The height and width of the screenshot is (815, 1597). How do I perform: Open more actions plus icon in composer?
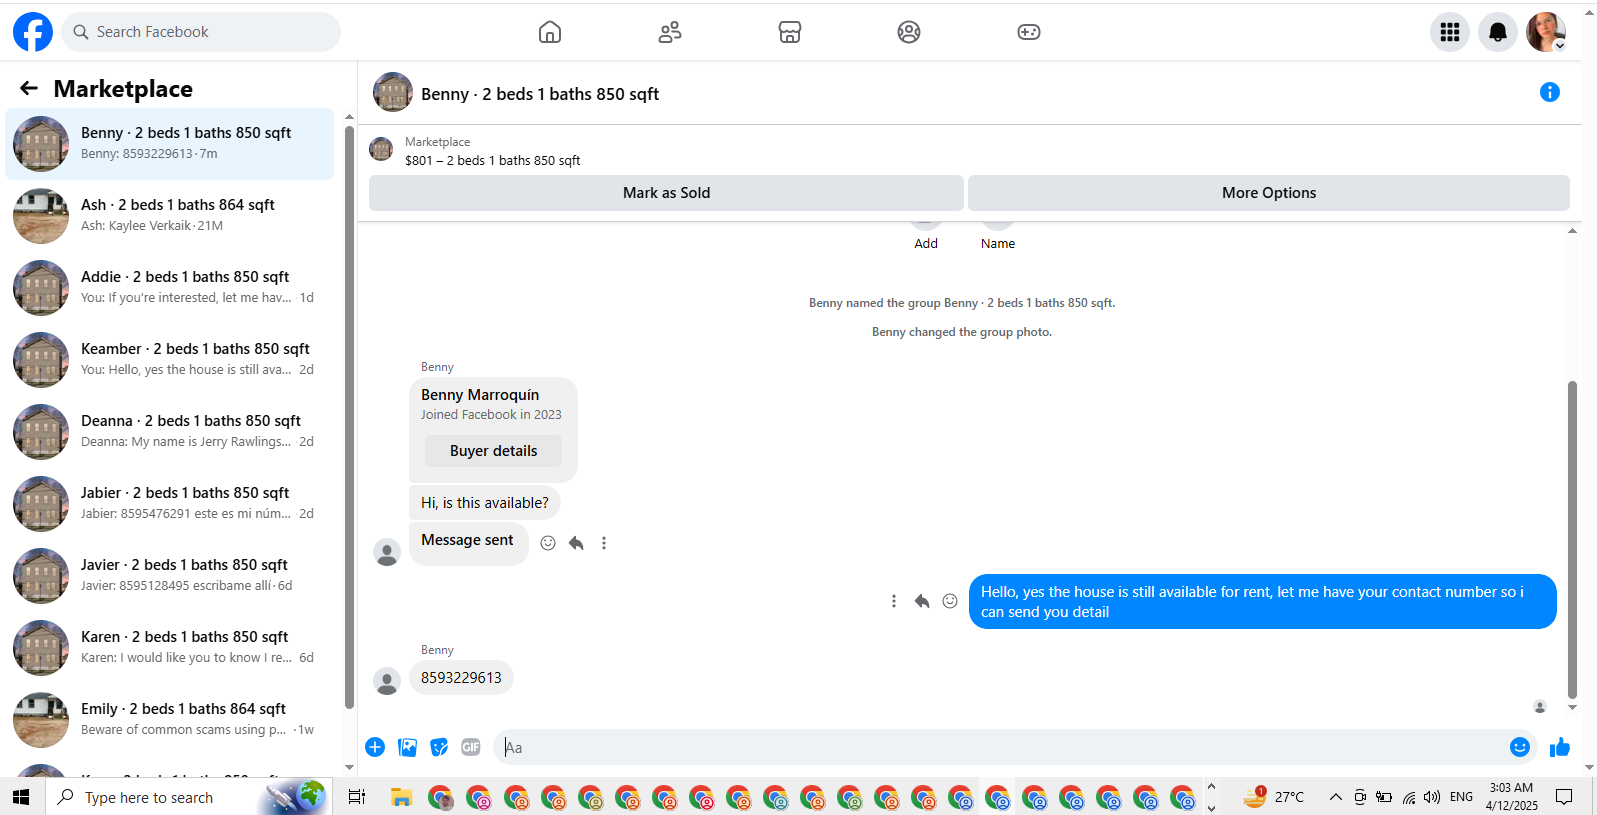pos(375,747)
